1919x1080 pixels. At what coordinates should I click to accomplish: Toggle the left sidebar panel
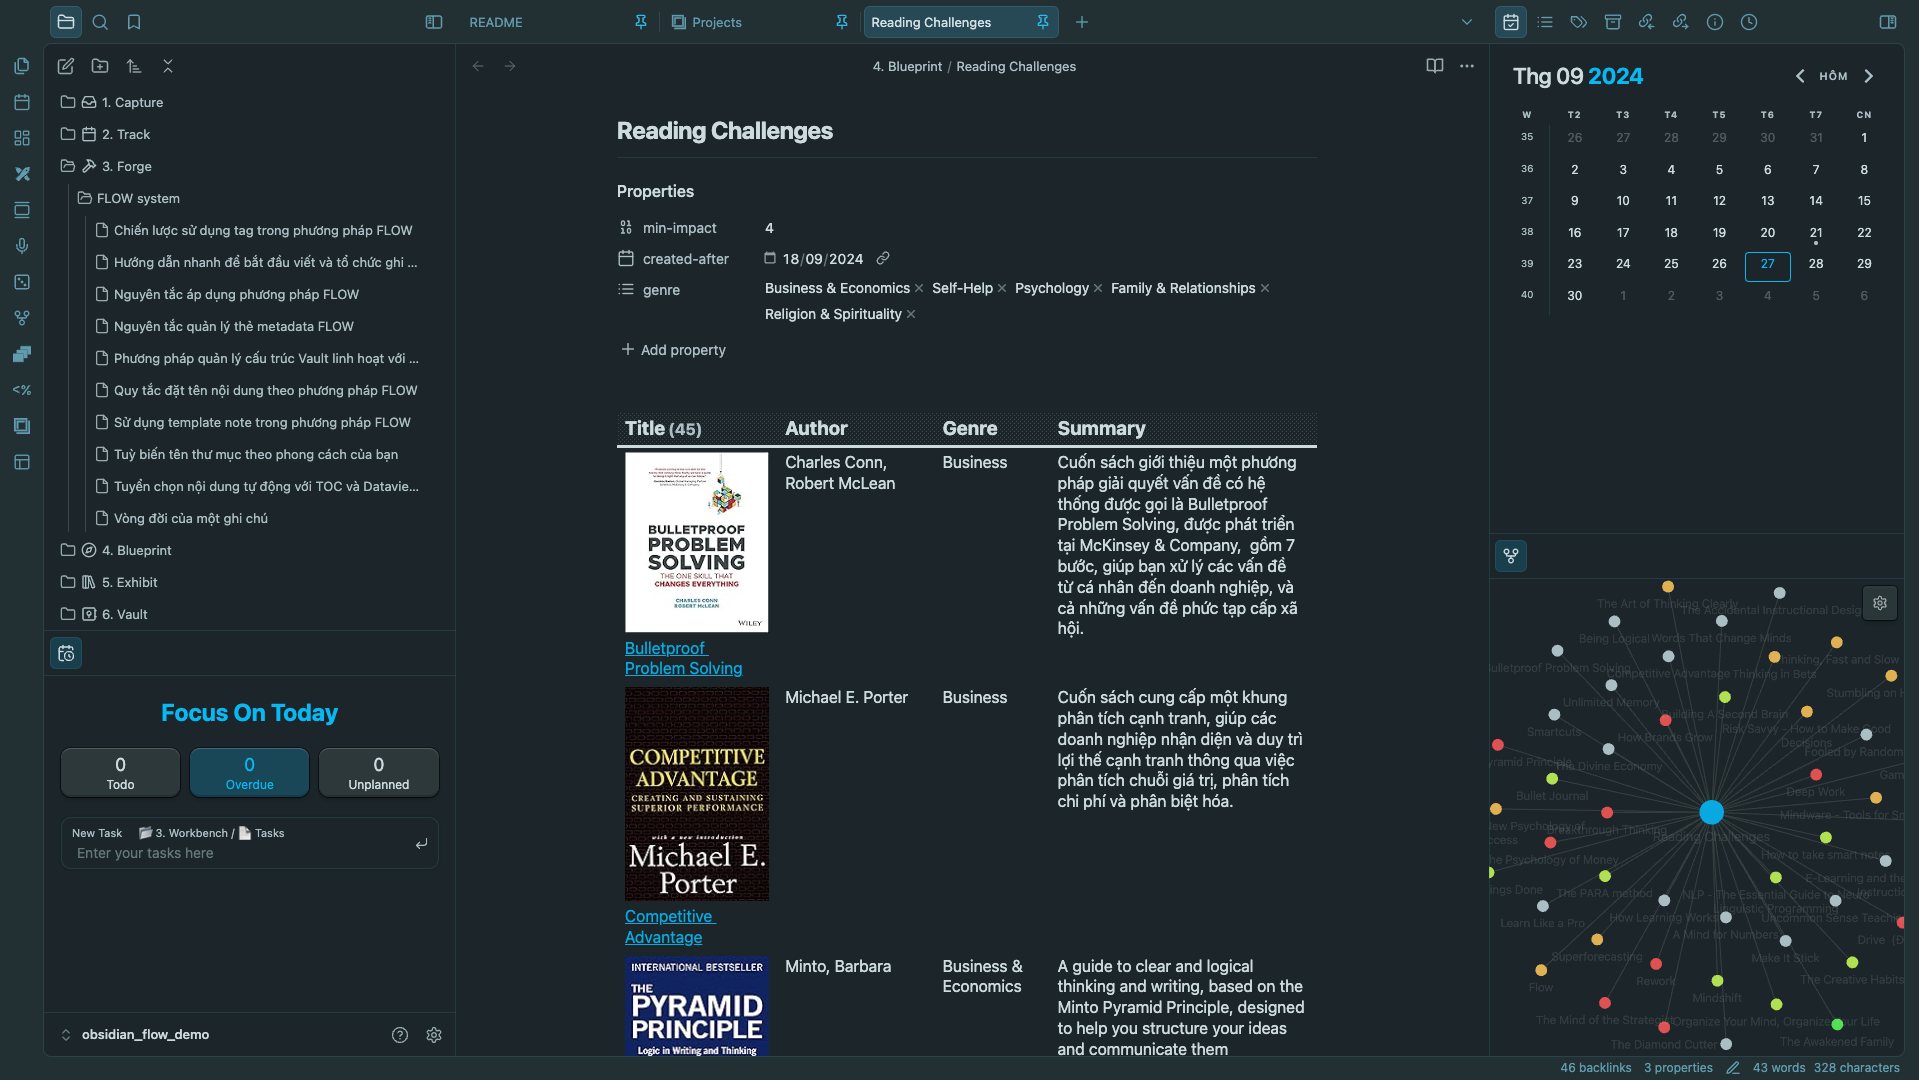[x=434, y=22]
